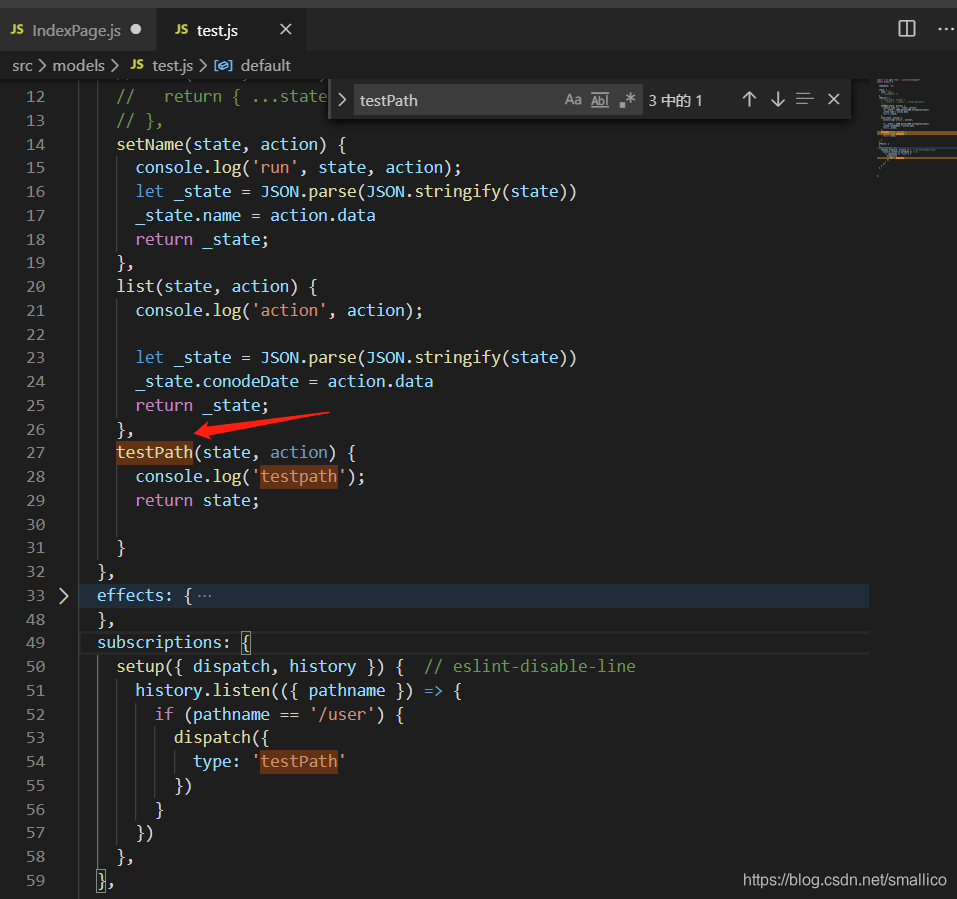Viewport: 957px width, 899px height.
Task: Toggle Use Regular Expression option
Action: tap(627, 99)
